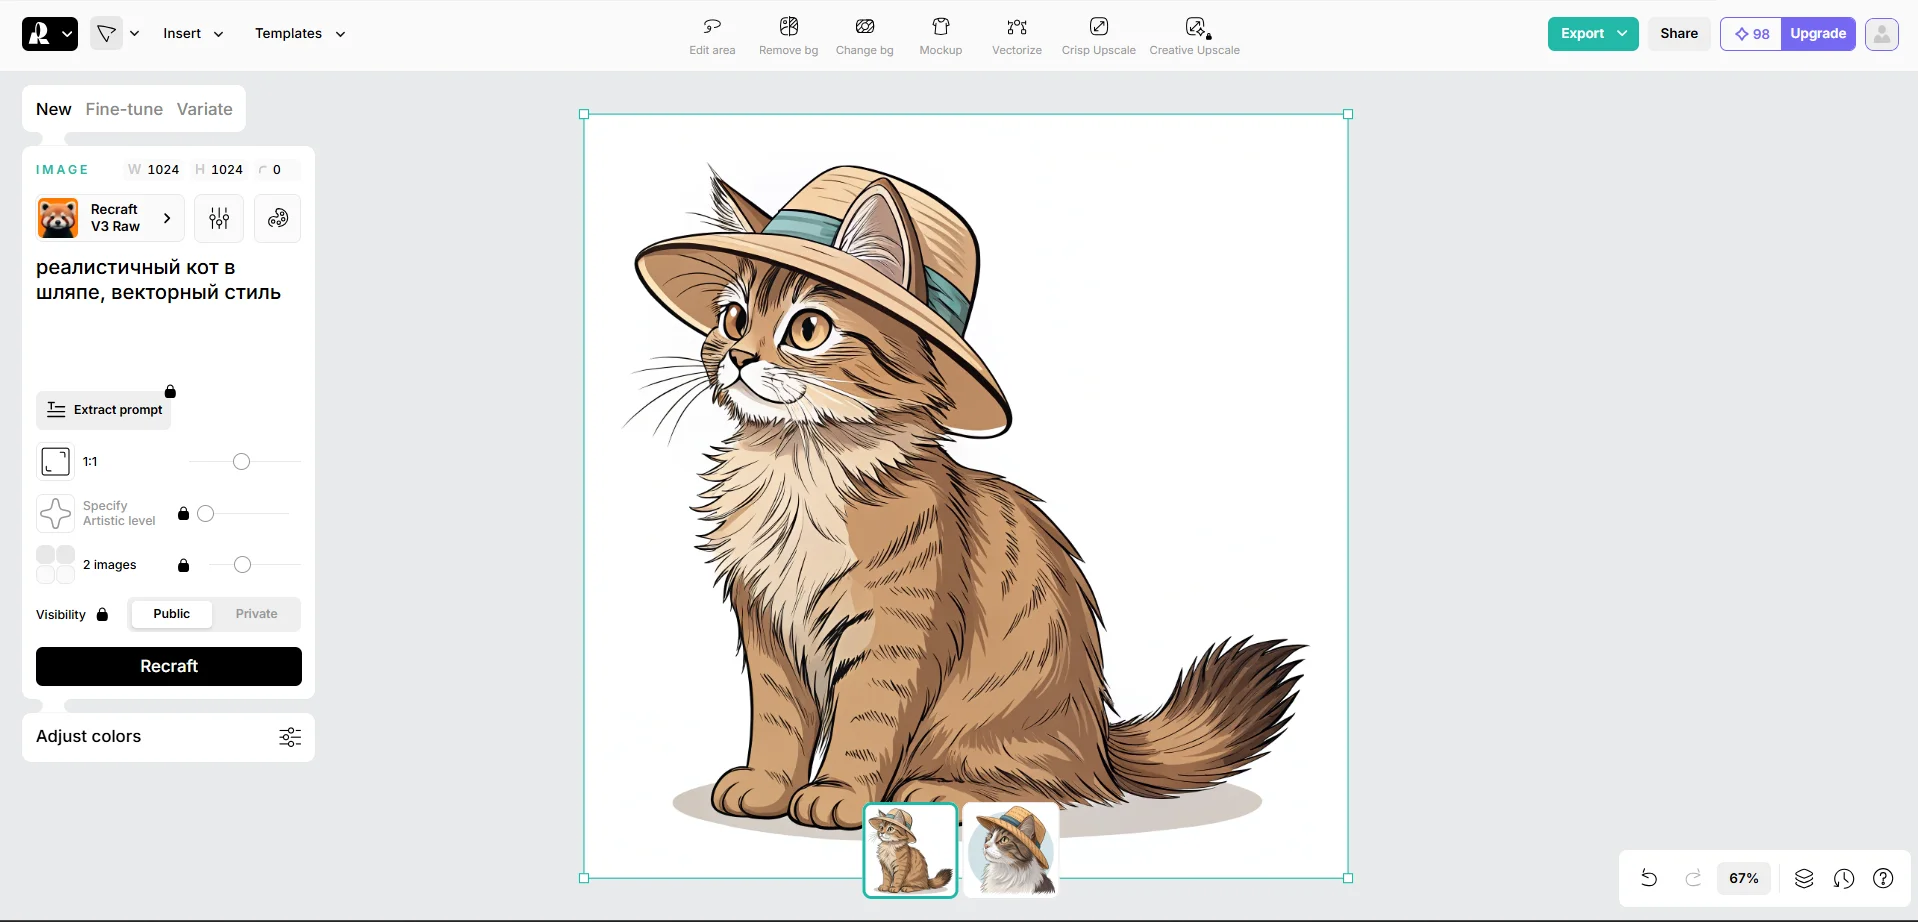Open the Mockup tool
The height and width of the screenshot is (922, 1918).
coord(941,36)
